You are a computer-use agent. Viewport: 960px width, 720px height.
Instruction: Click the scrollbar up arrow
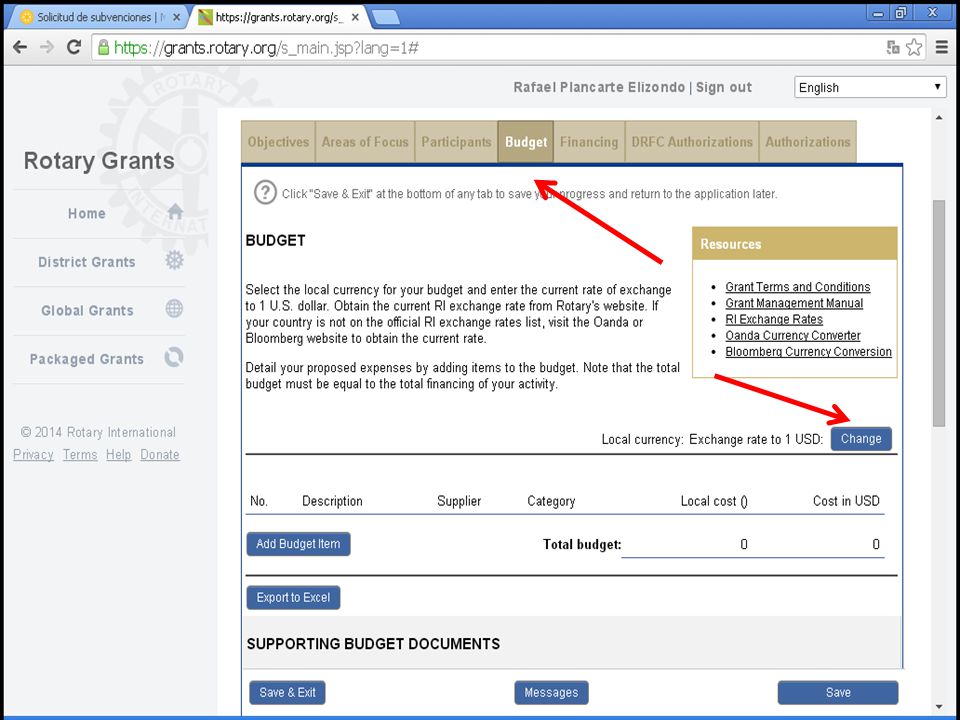(939, 118)
